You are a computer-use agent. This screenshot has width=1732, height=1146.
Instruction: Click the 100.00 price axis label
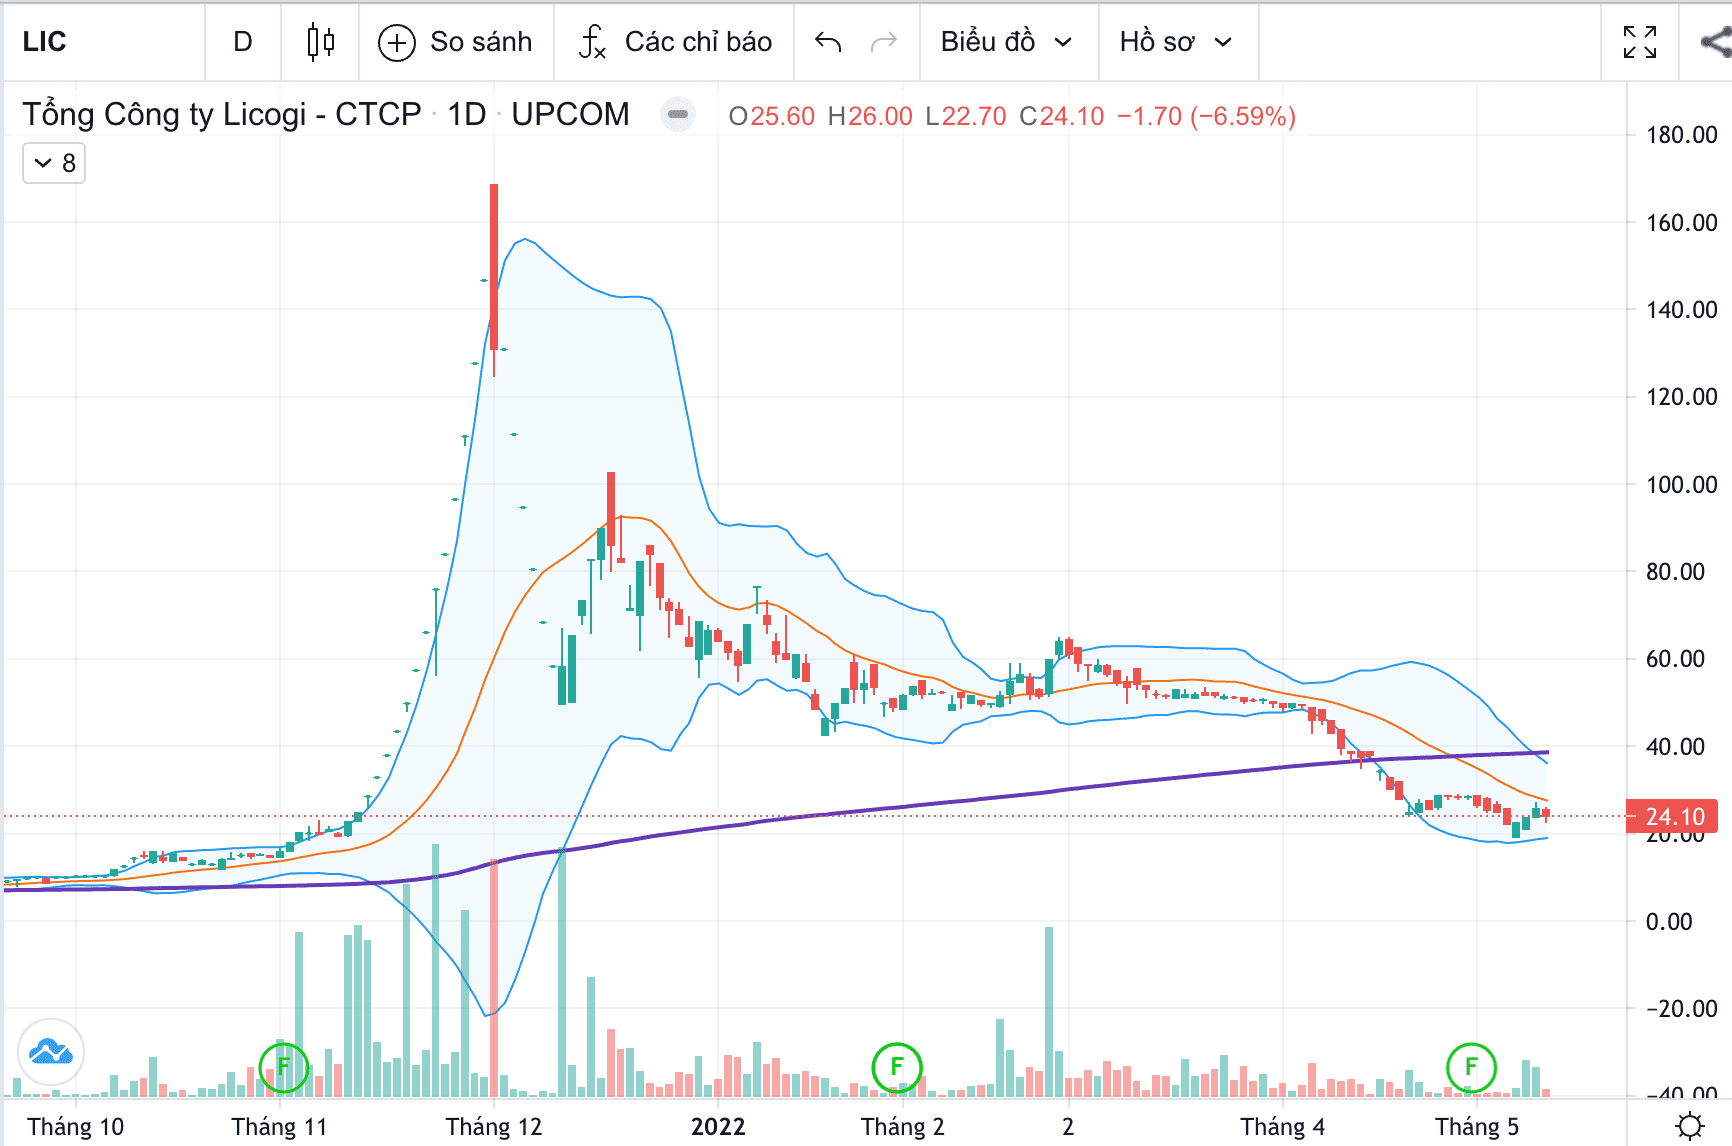tap(1682, 485)
